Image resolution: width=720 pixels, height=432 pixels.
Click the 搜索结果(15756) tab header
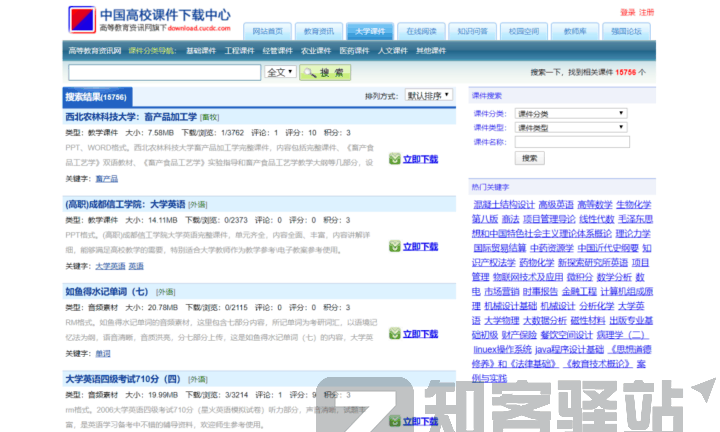97,97
